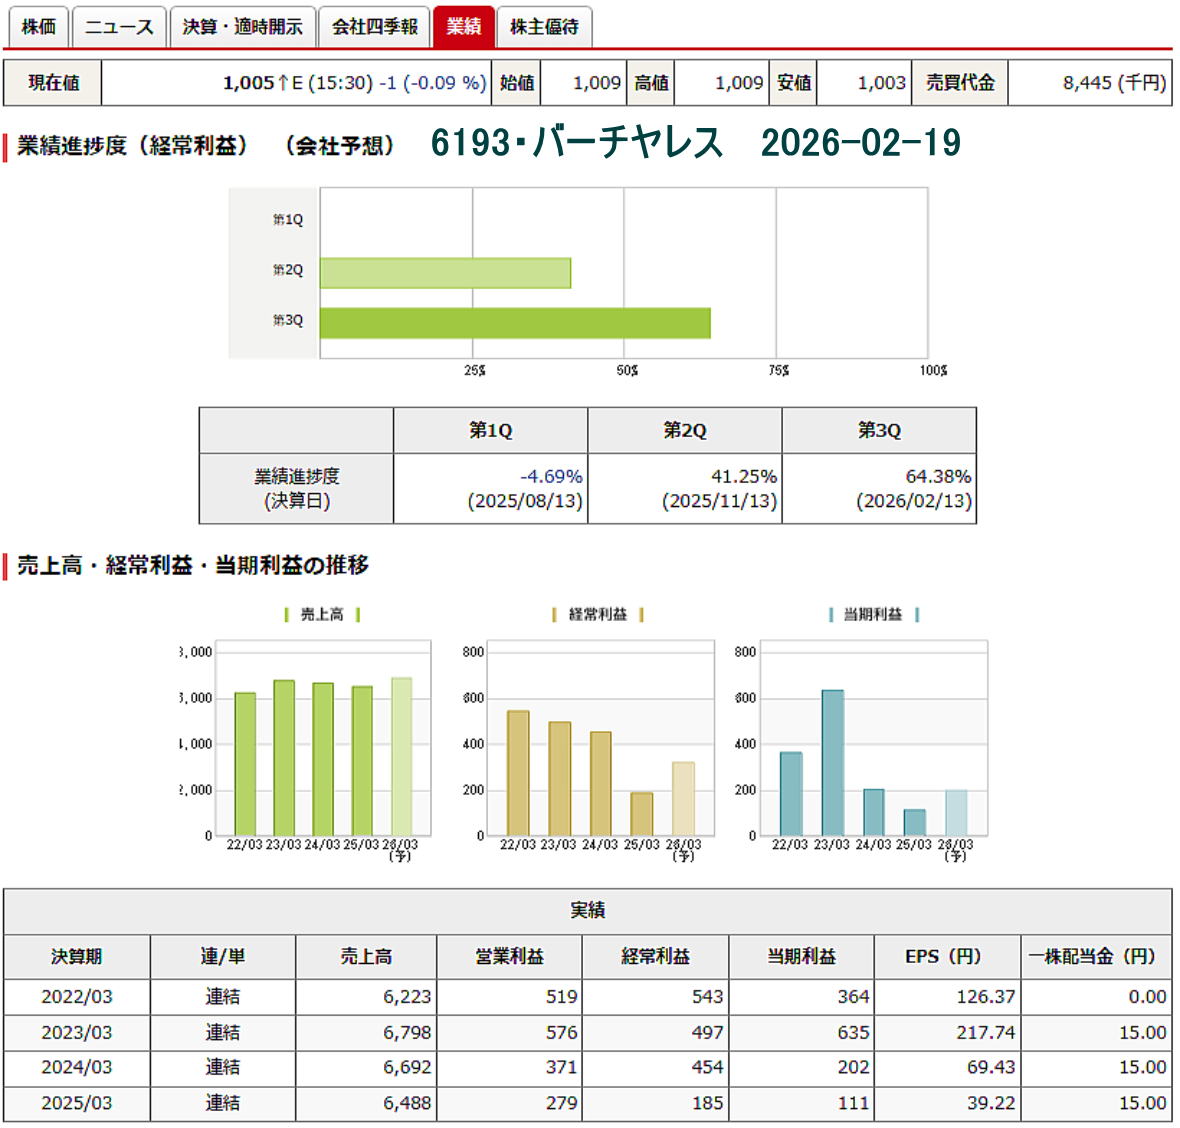
Task: Click the 第2Q progress bar
Action: click(x=445, y=273)
